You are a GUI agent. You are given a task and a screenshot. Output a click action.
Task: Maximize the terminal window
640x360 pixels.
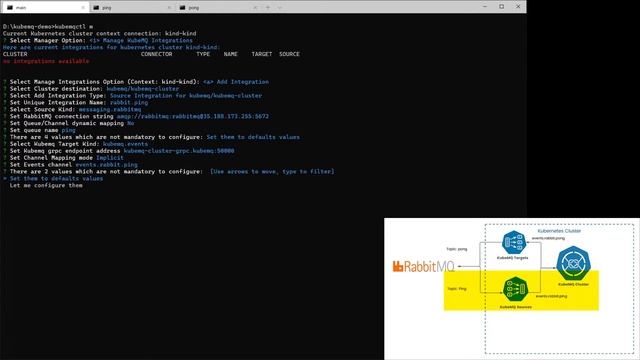[x=501, y=7]
